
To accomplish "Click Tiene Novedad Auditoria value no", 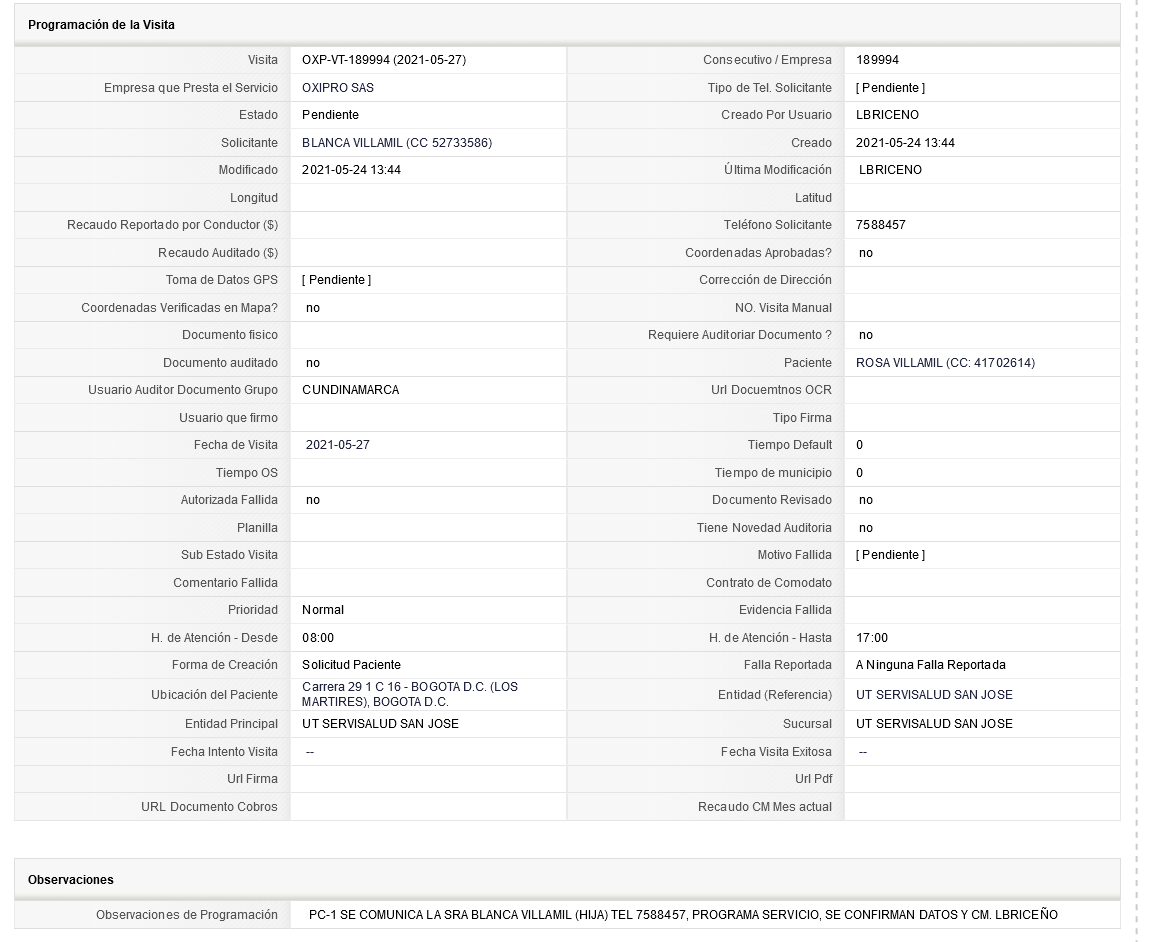I will [866, 528].
